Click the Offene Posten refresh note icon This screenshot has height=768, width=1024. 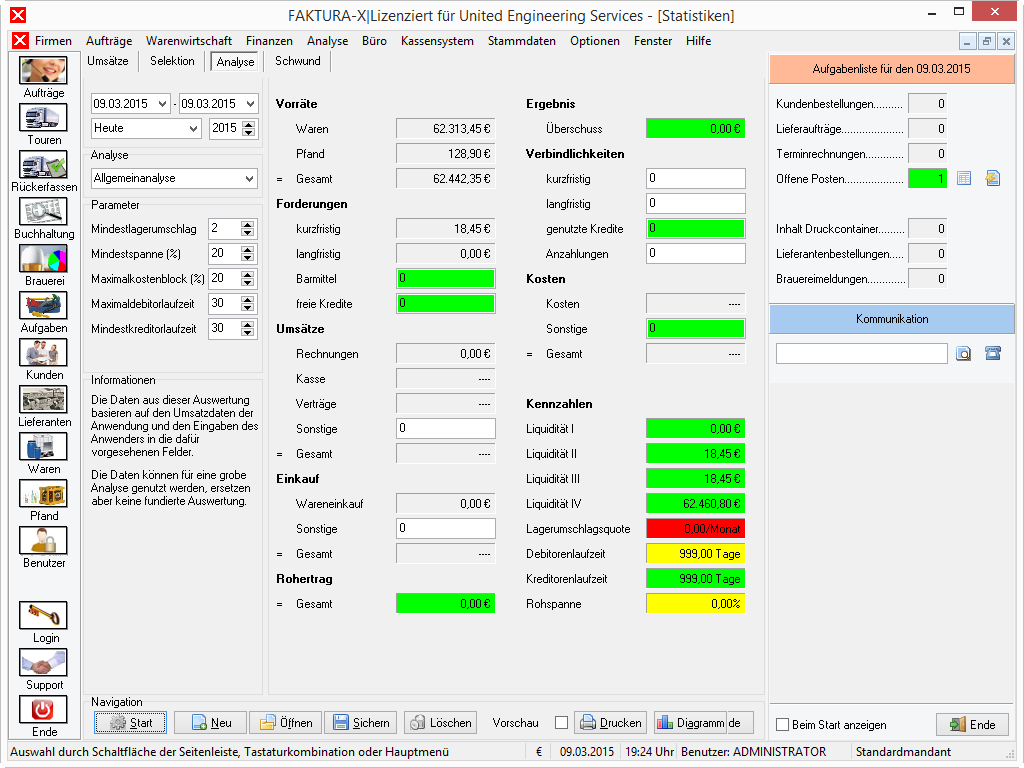pyautogui.click(x=993, y=178)
